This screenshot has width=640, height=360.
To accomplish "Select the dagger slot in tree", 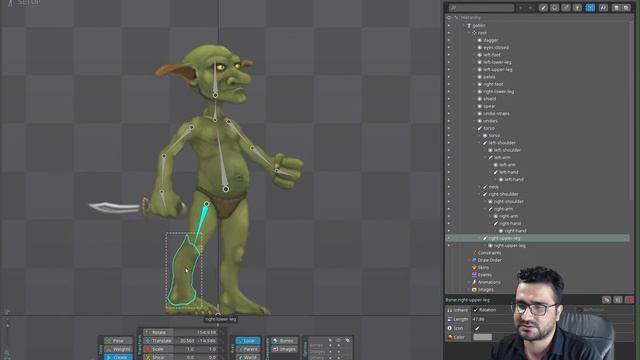I will click(491, 40).
